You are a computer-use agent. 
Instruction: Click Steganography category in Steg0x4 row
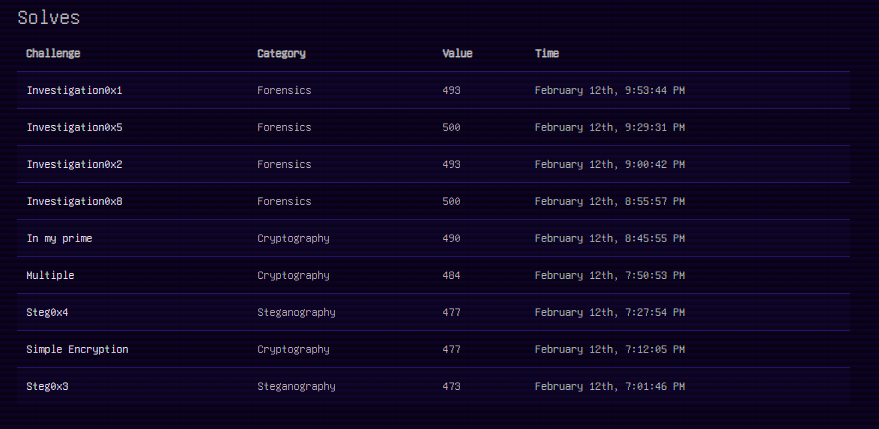point(296,313)
